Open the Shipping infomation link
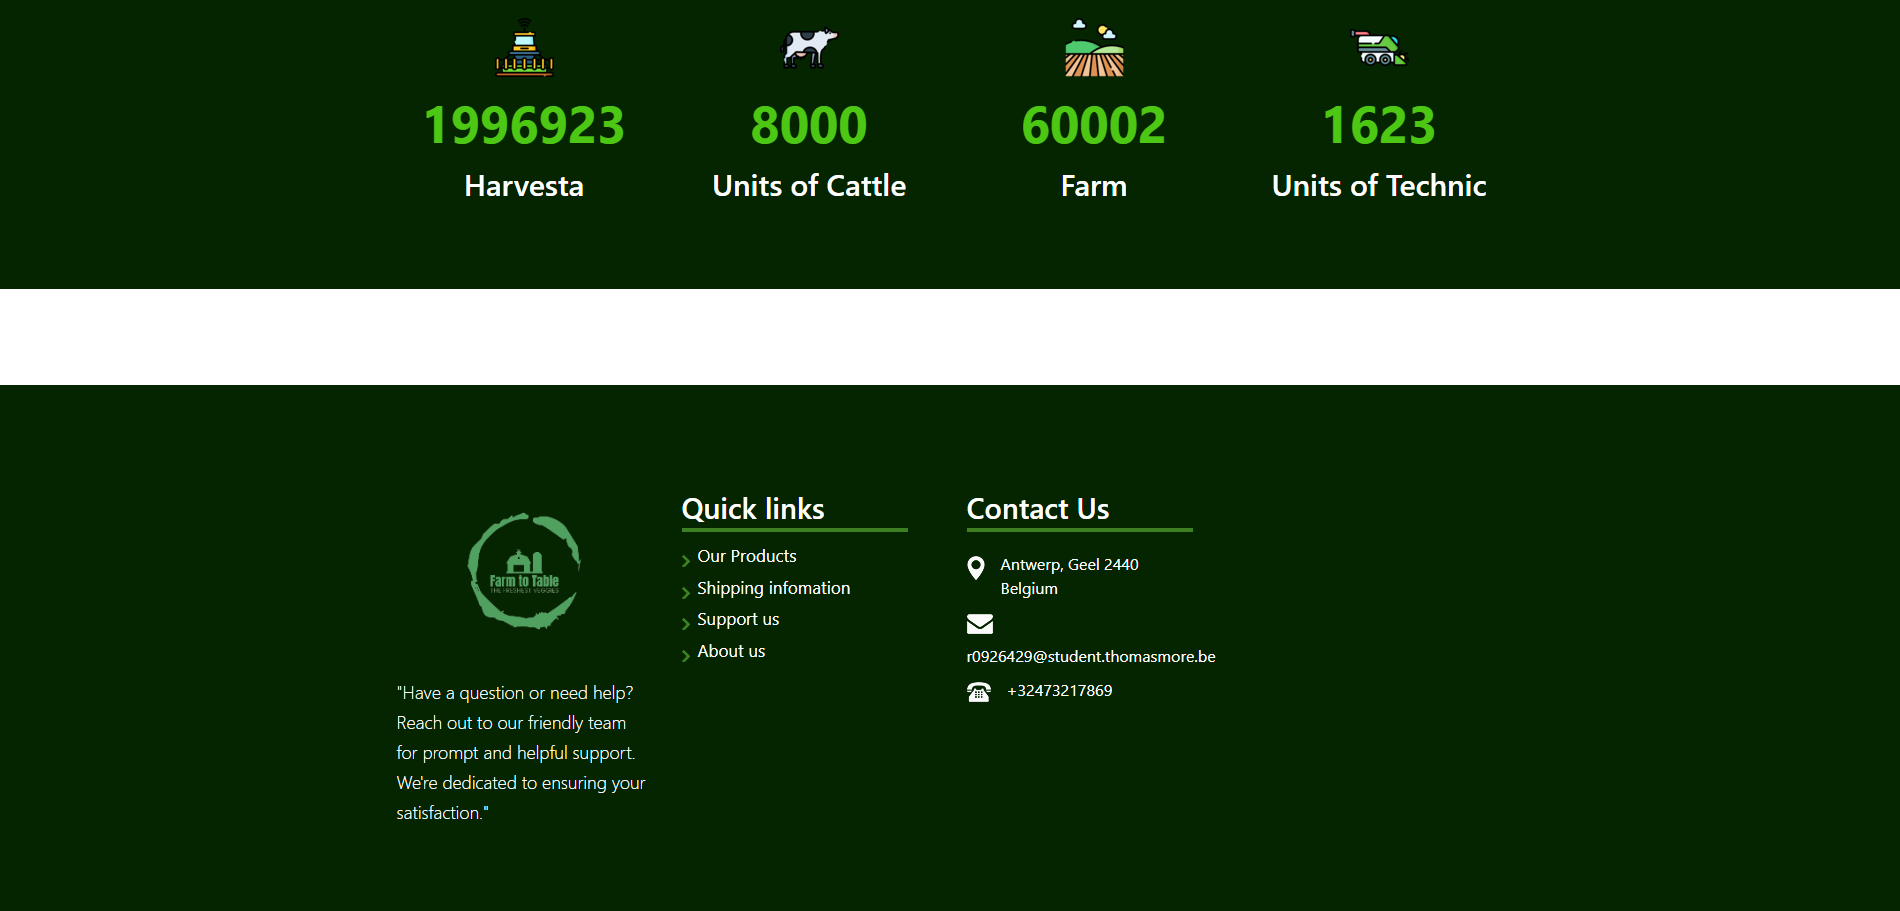 (x=774, y=588)
